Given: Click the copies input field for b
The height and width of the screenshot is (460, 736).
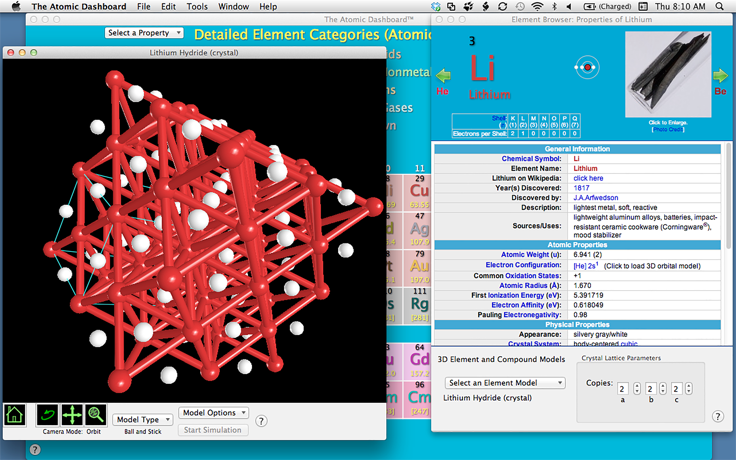Looking at the screenshot, I should point(651,389).
